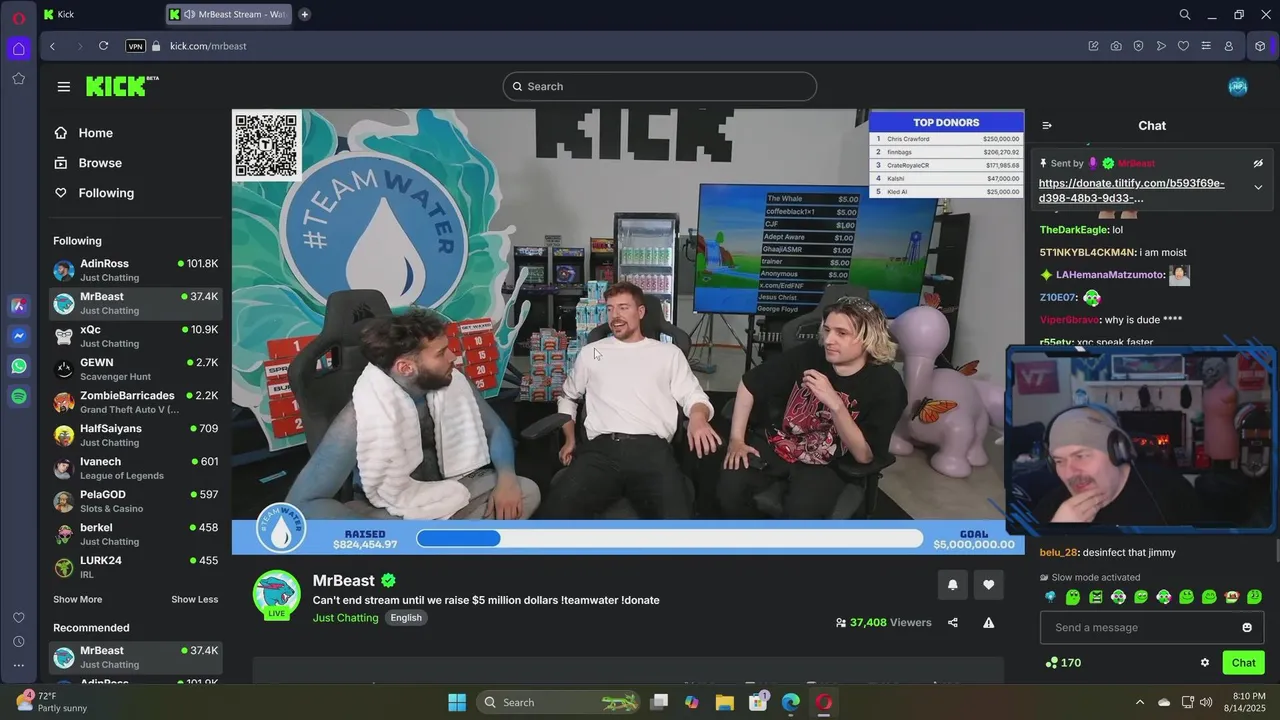1280x720 pixels.
Task: Open File Explorer from taskbar
Action: [725, 702]
